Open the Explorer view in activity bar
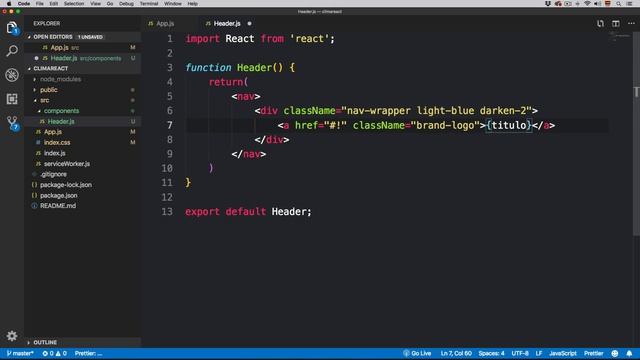The height and width of the screenshot is (360, 640). 12,28
